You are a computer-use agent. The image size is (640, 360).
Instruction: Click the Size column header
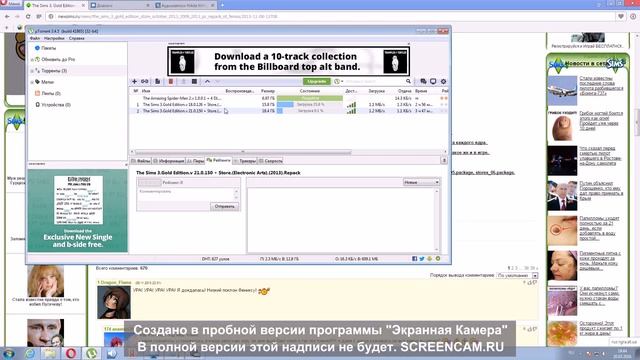(268, 91)
